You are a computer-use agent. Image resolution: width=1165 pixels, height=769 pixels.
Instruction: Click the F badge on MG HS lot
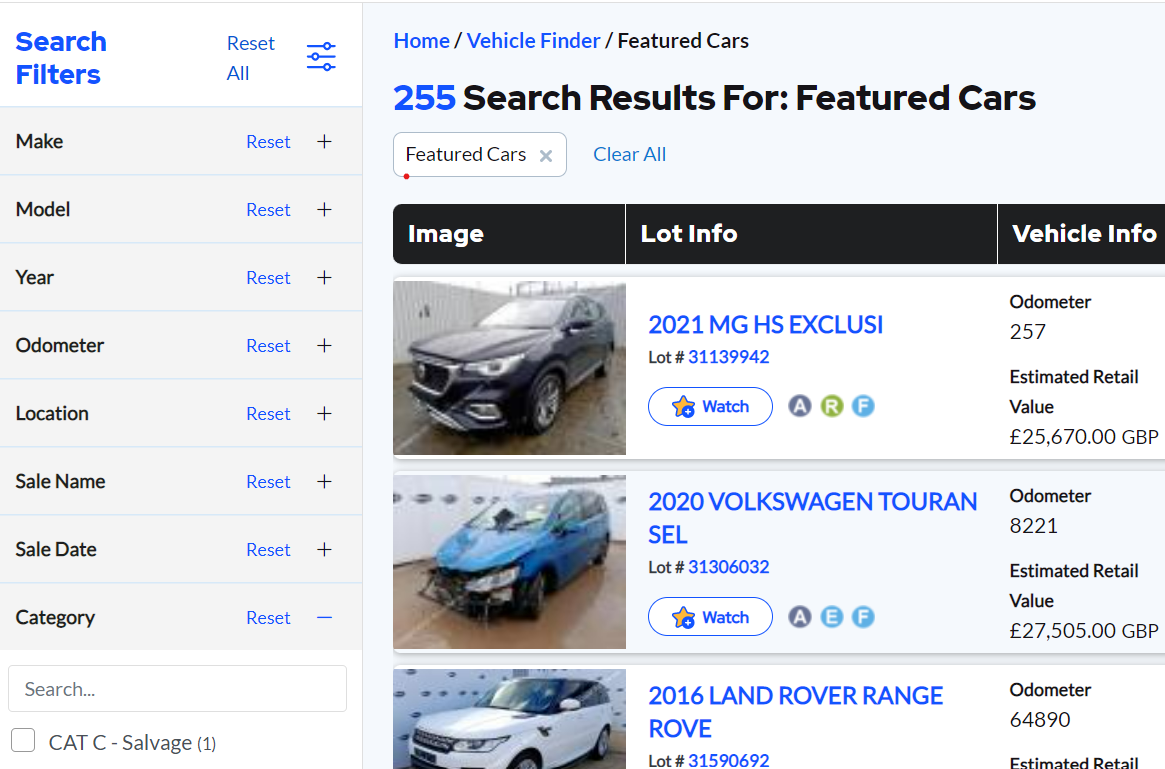coord(863,406)
